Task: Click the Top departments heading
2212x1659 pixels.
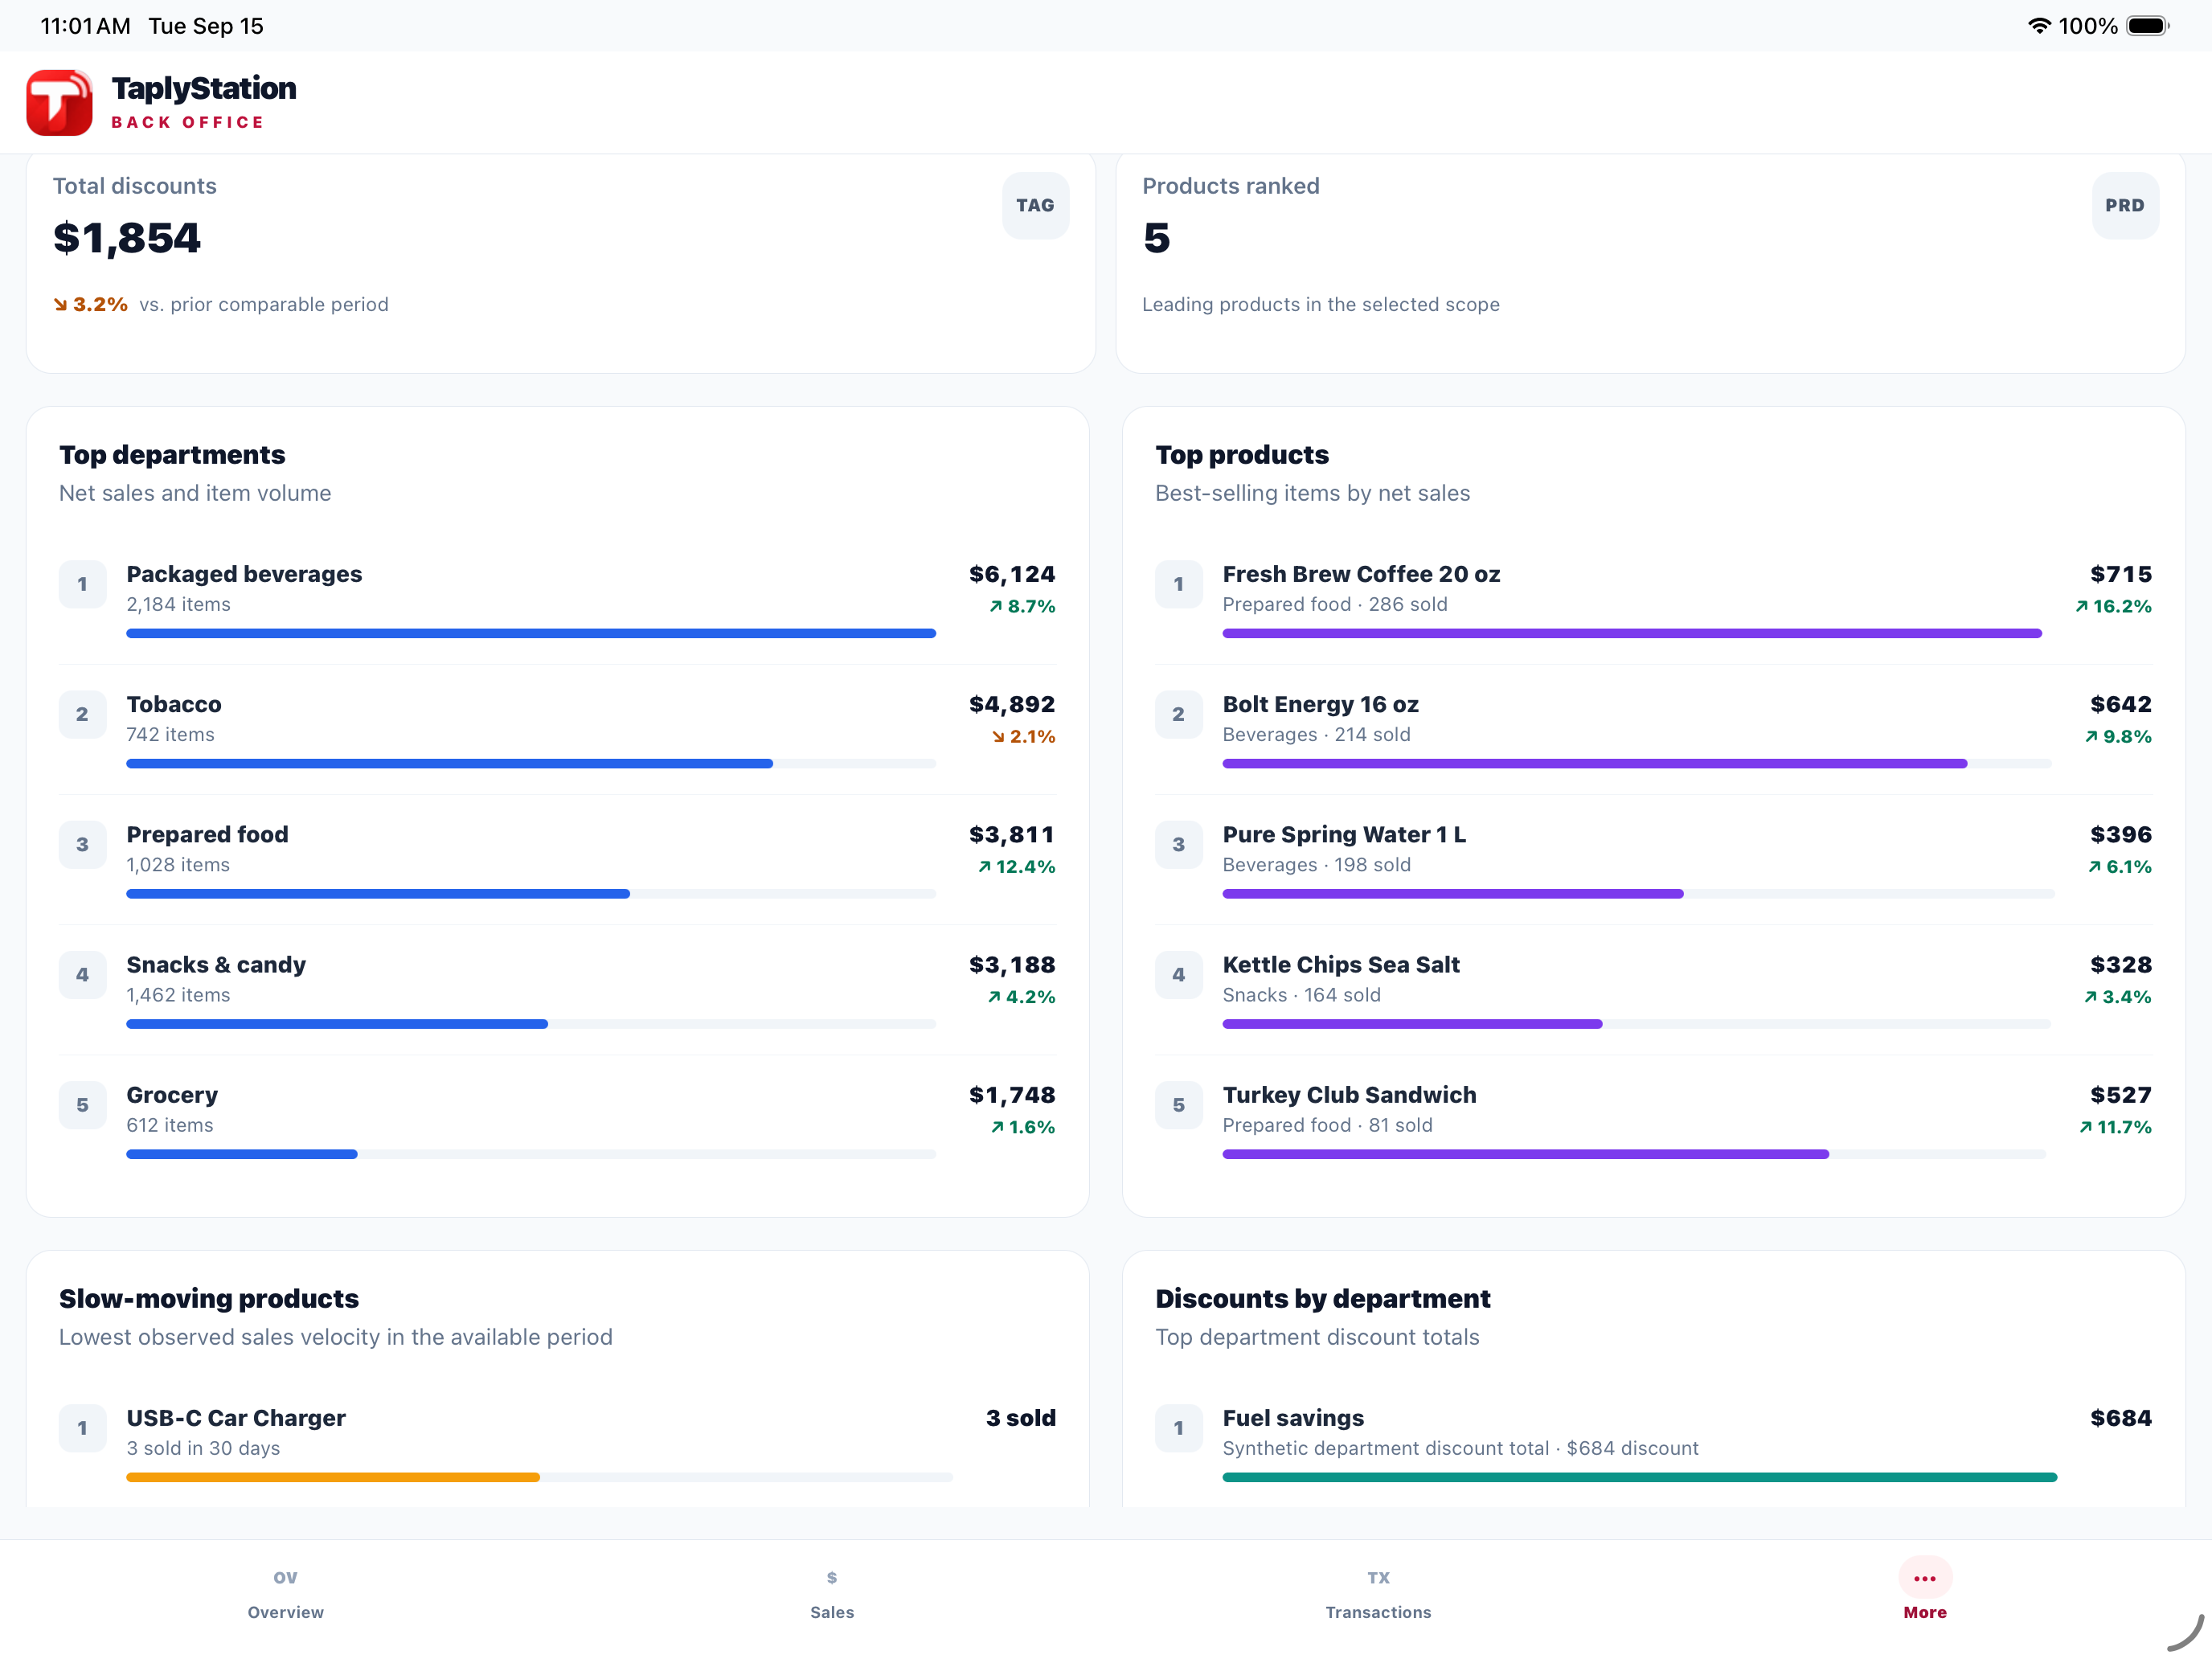Action: [172, 455]
